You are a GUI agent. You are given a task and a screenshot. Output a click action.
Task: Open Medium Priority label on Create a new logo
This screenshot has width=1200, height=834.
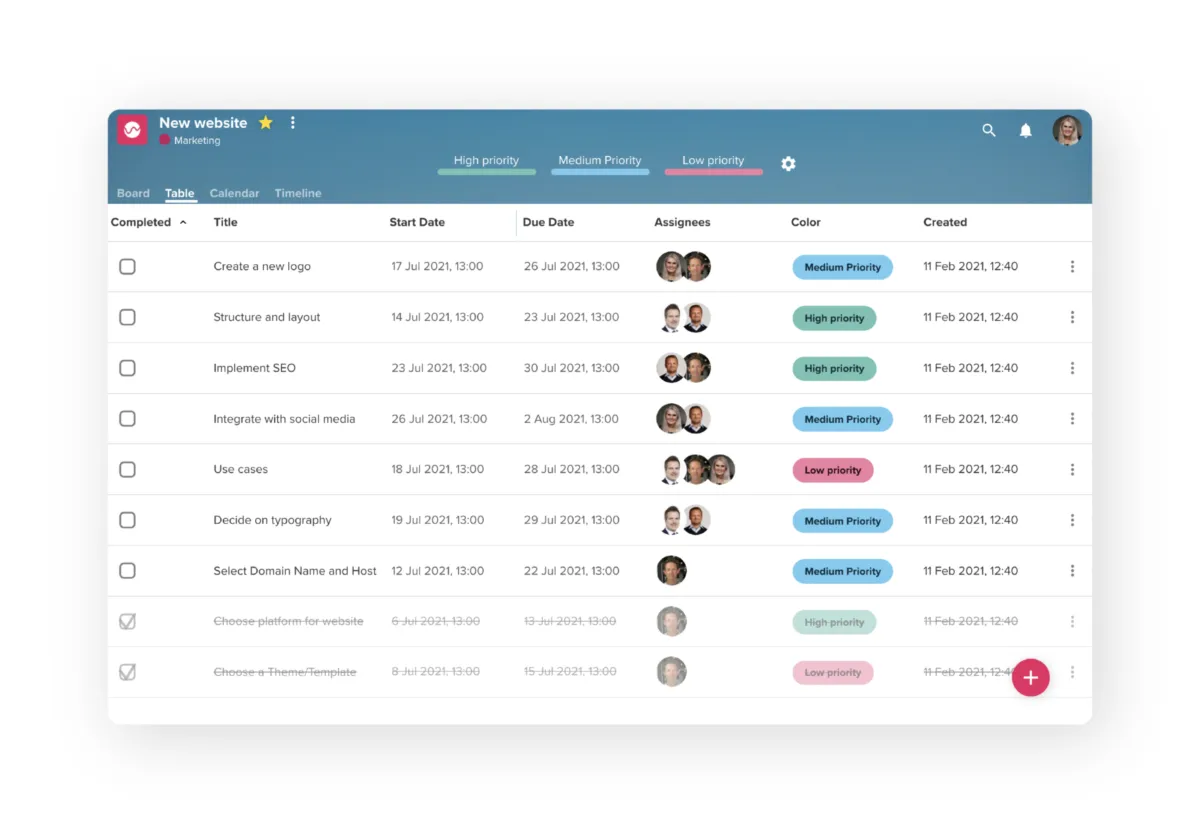pyautogui.click(x=842, y=267)
